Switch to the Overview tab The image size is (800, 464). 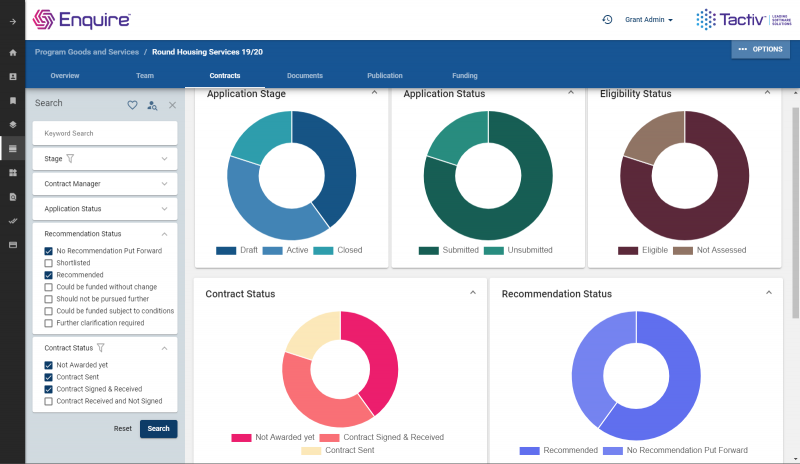[x=65, y=76]
